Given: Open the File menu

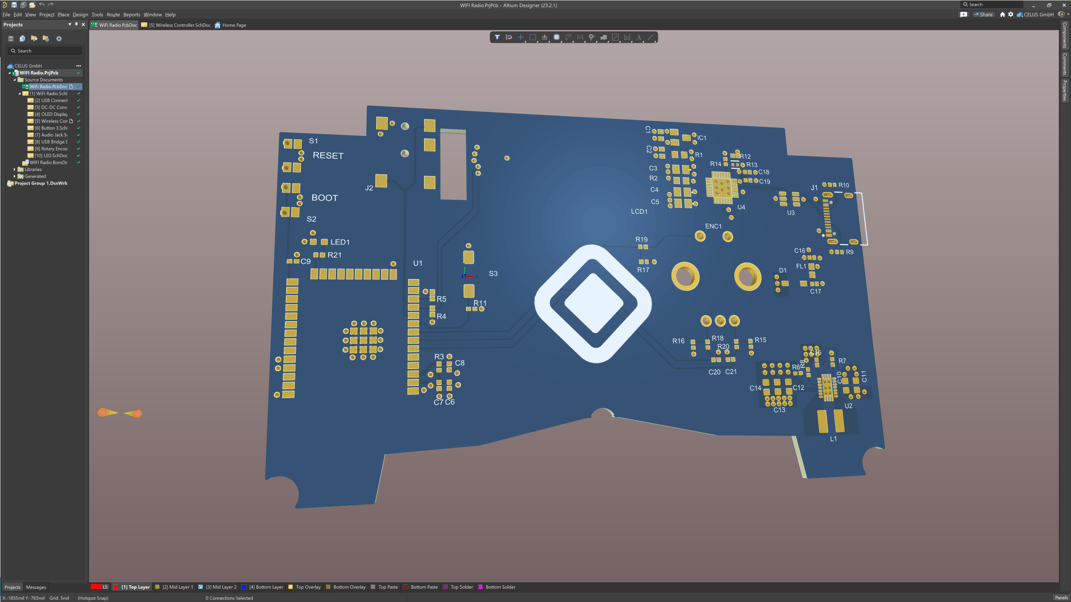Looking at the screenshot, I should click(6, 14).
